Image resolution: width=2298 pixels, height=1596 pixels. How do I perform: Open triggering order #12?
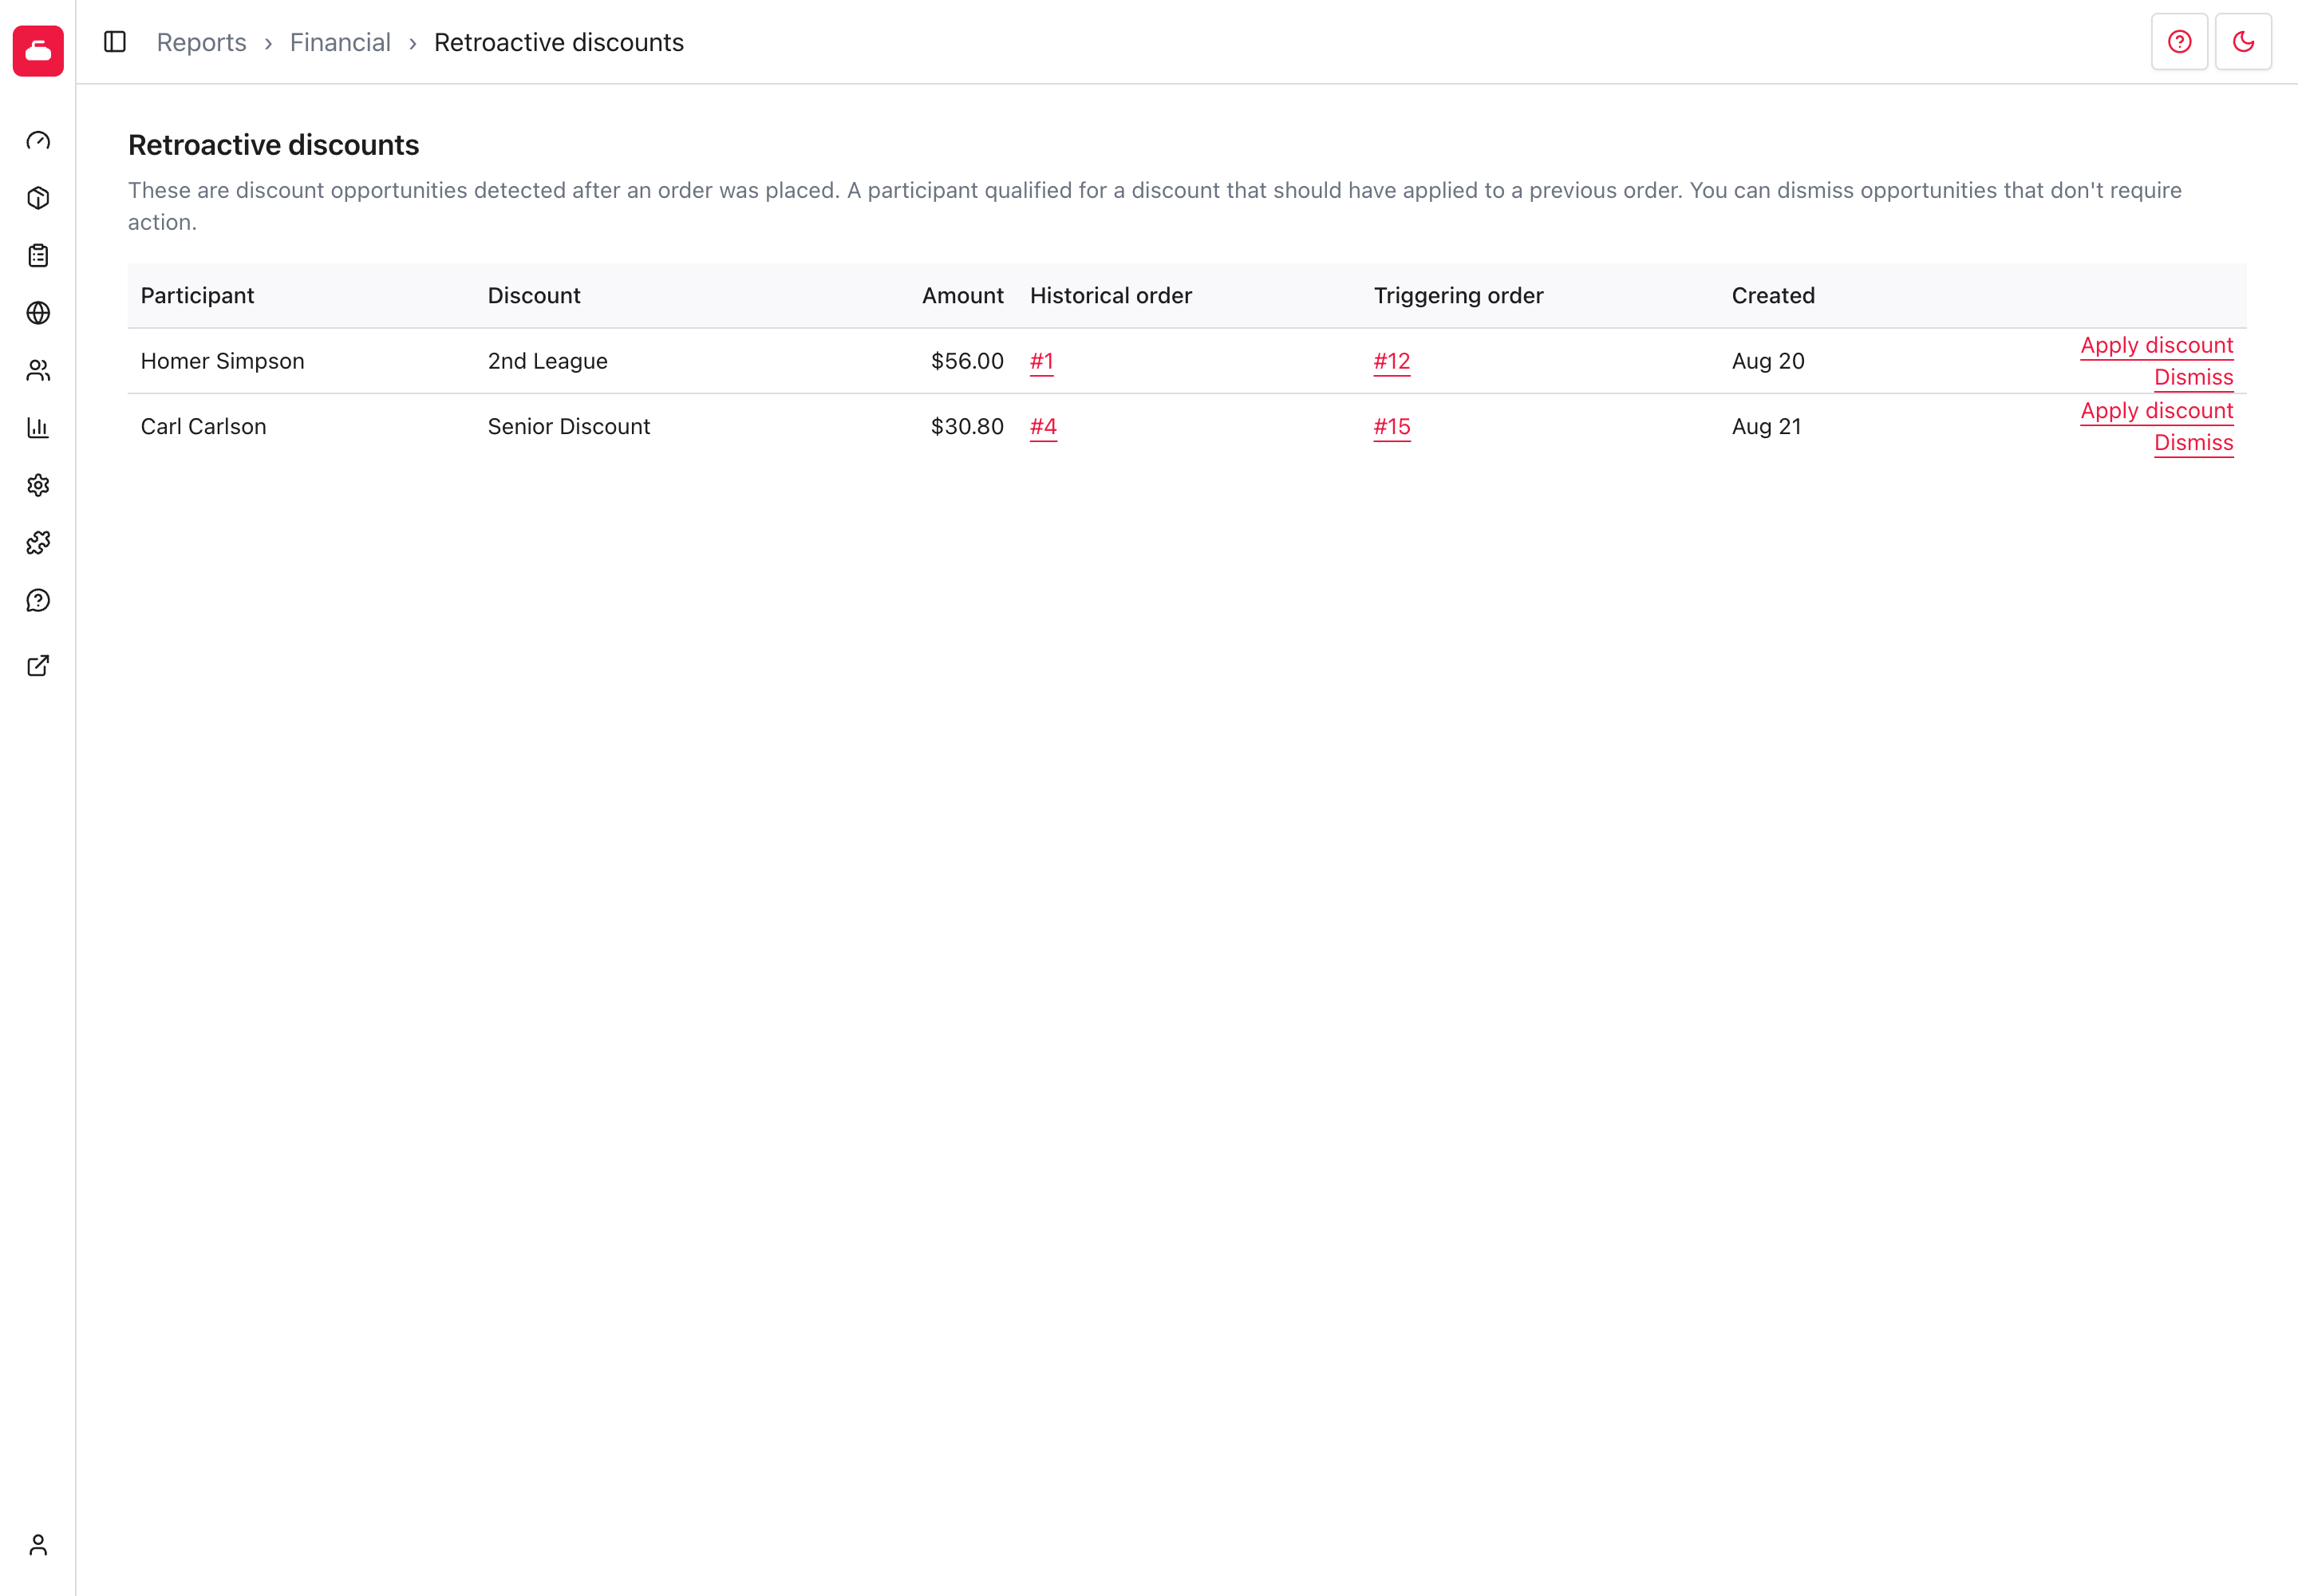click(1392, 361)
